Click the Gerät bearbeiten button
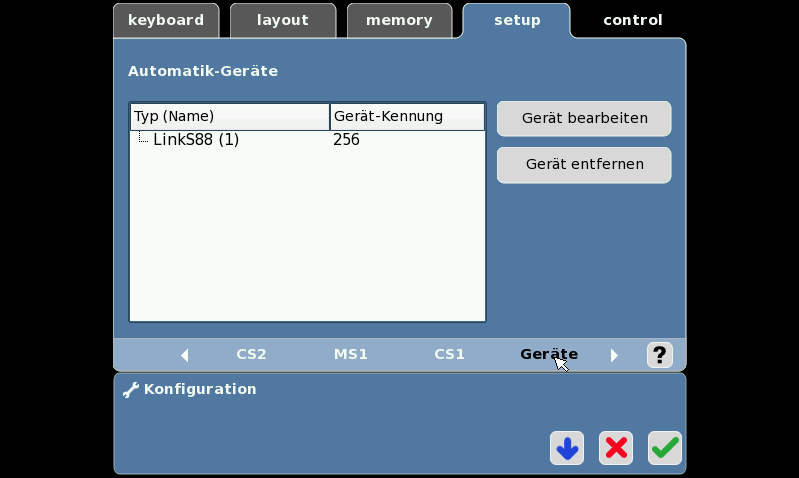 click(x=584, y=118)
